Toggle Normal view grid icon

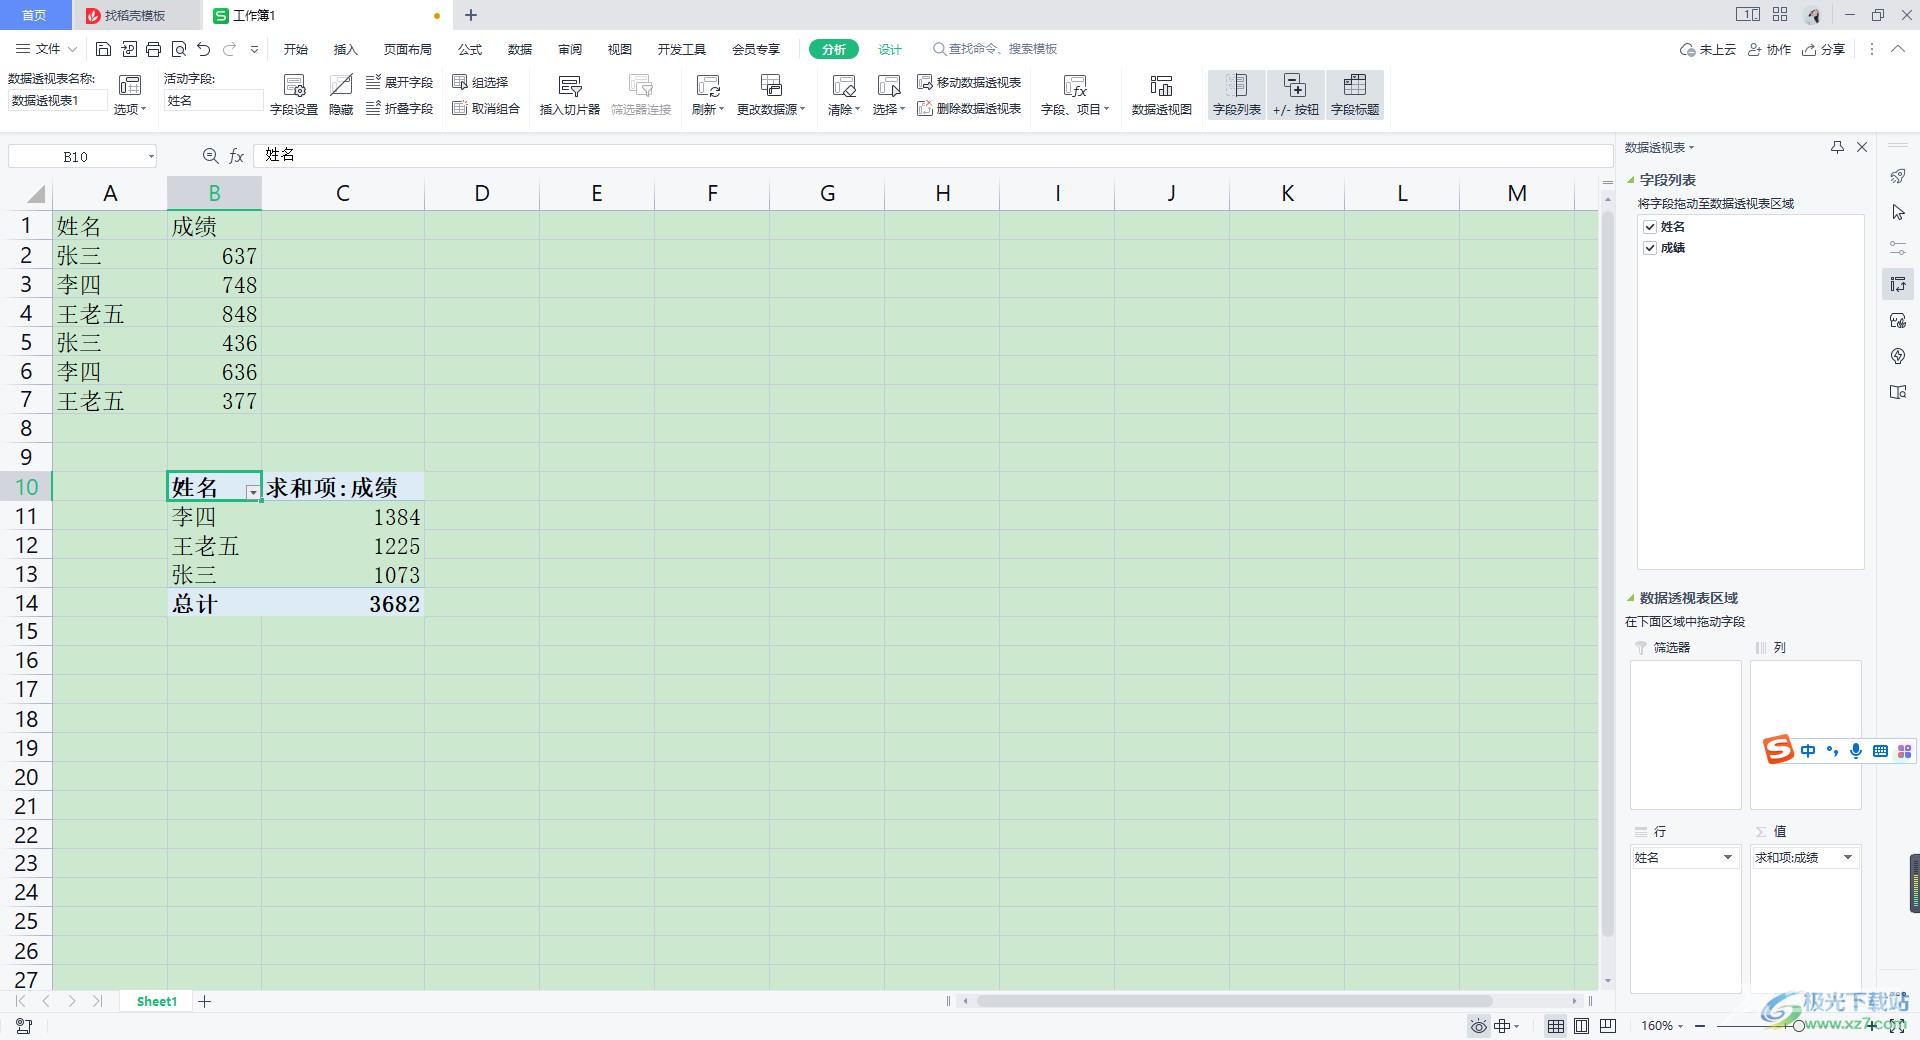point(1556,1026)
